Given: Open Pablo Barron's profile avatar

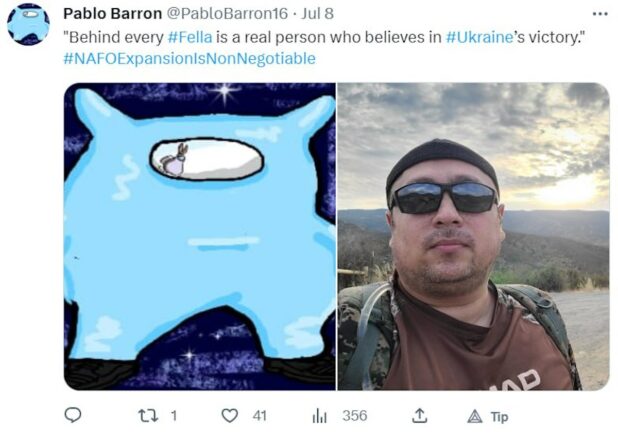Looking at the screenshot, I should pos(28,24).
